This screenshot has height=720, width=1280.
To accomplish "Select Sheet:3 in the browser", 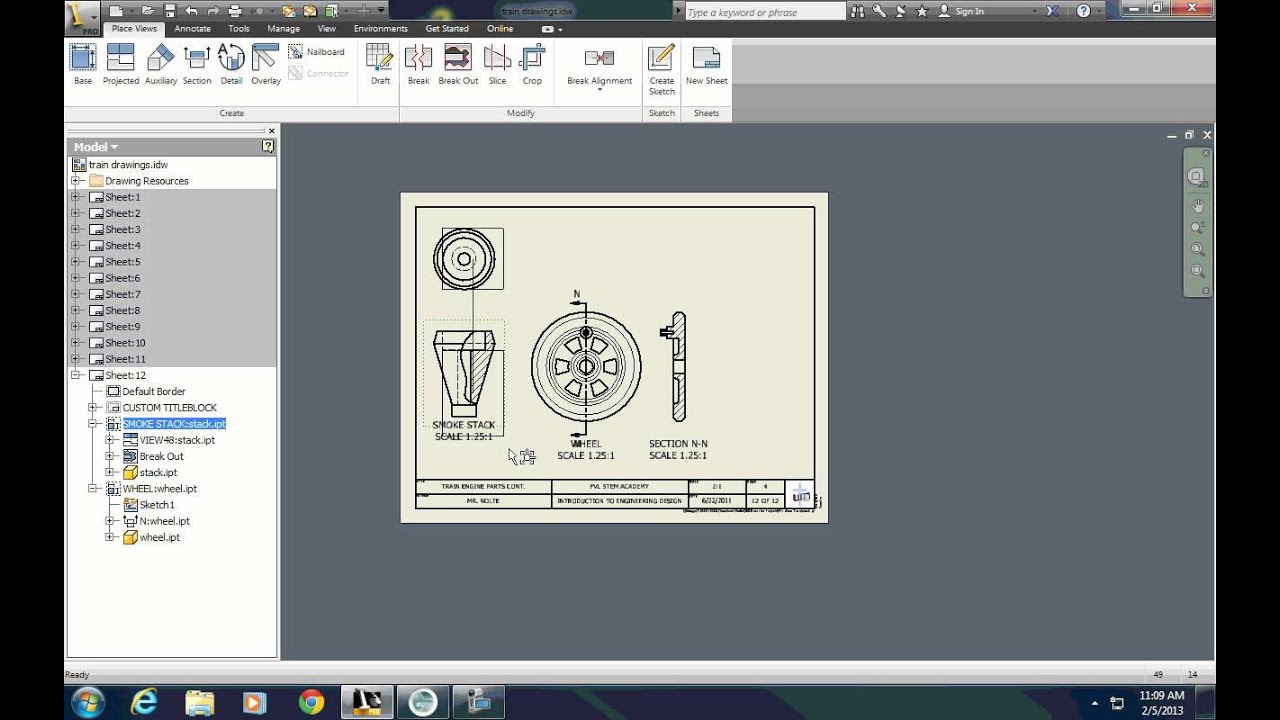I will coord(123,230).
